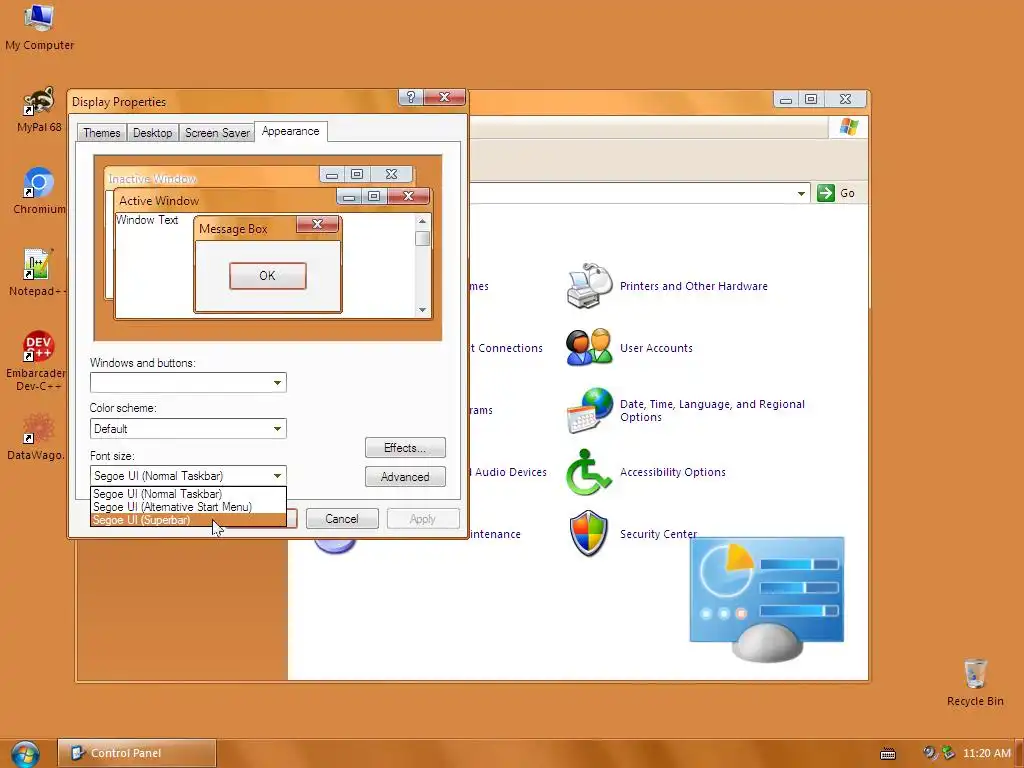Open the User Accounts link
1024x768 pixels.
[656, 348]
